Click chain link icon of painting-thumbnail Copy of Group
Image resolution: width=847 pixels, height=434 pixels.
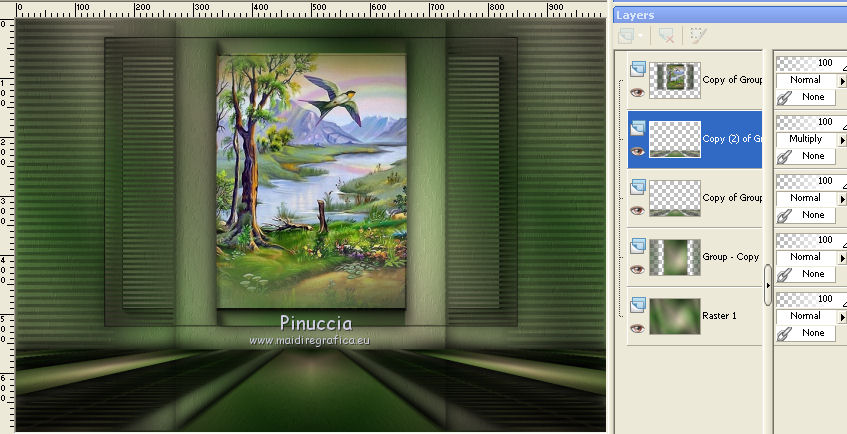pyautogui.click(x=784, y=98)
